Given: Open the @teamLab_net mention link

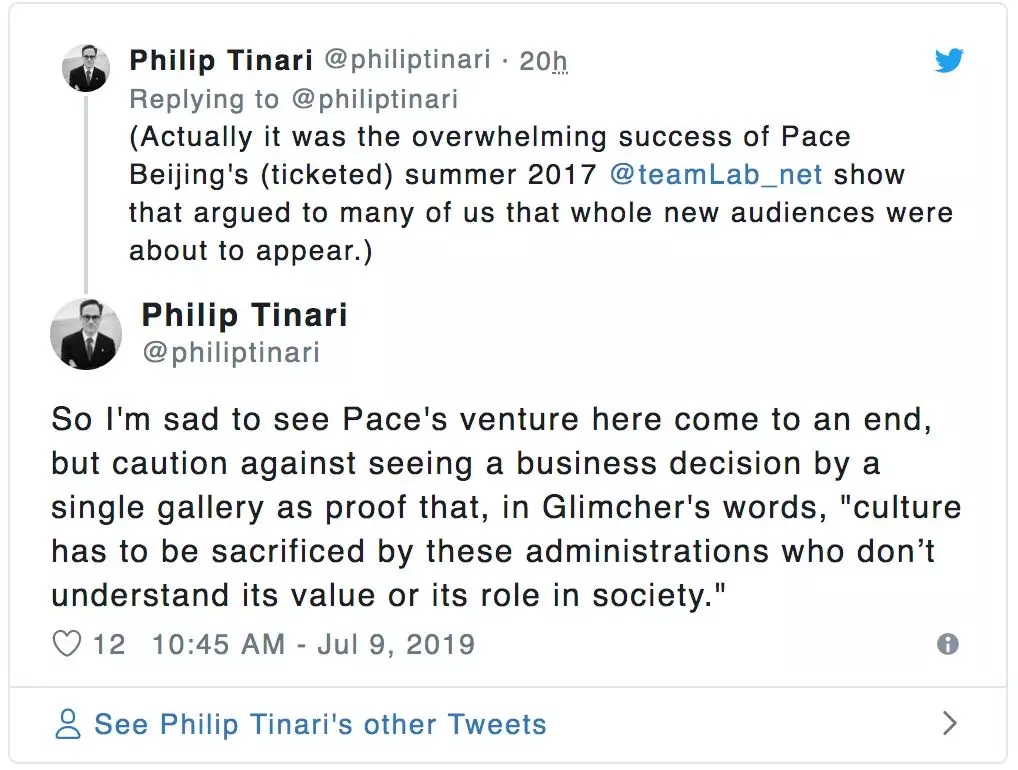Looking at the screenshot, I should click(716, 175).
